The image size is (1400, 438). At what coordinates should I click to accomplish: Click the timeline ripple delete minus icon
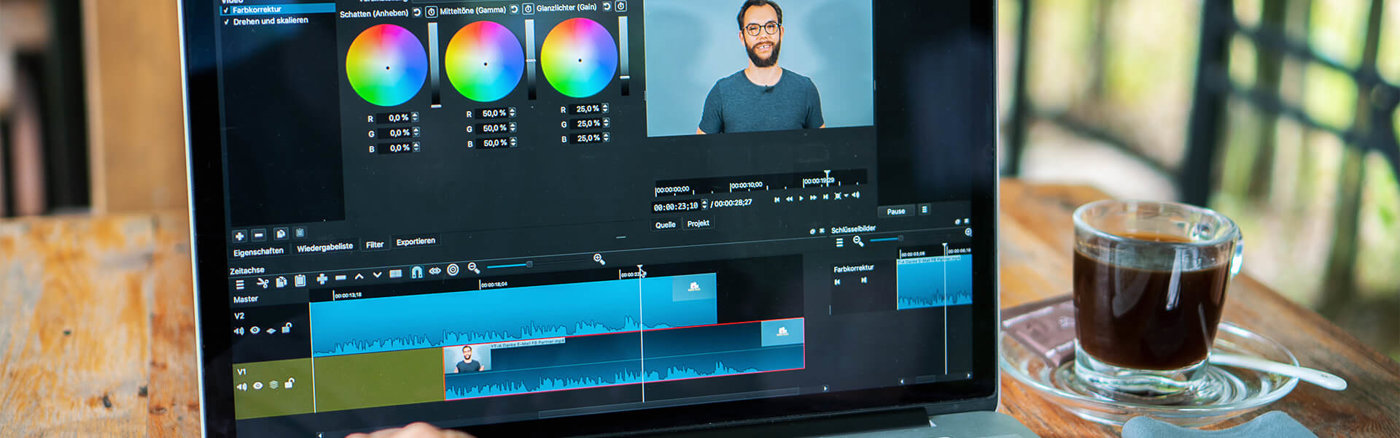[x=341, y=278]
